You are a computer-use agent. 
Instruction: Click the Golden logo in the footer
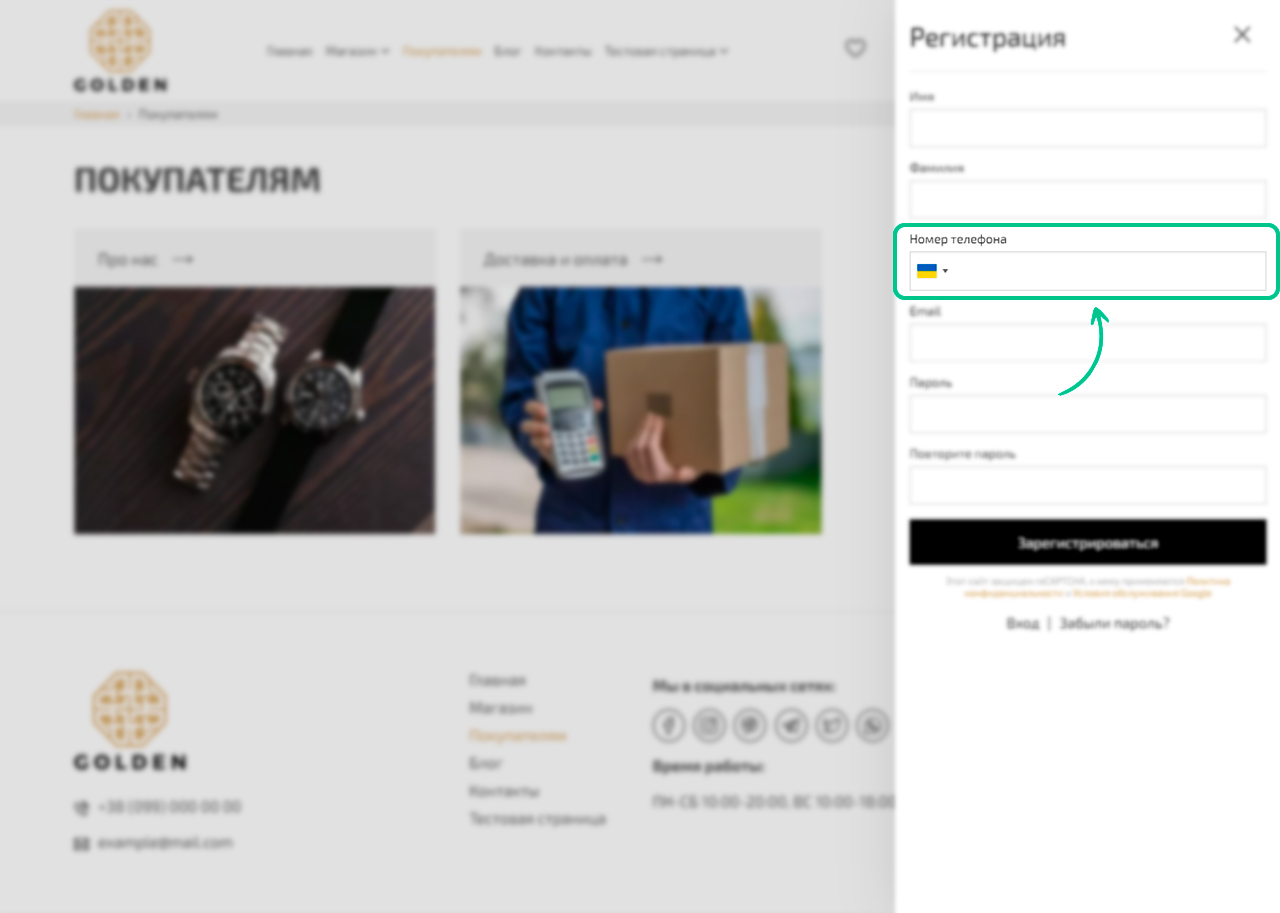(130, 720)
